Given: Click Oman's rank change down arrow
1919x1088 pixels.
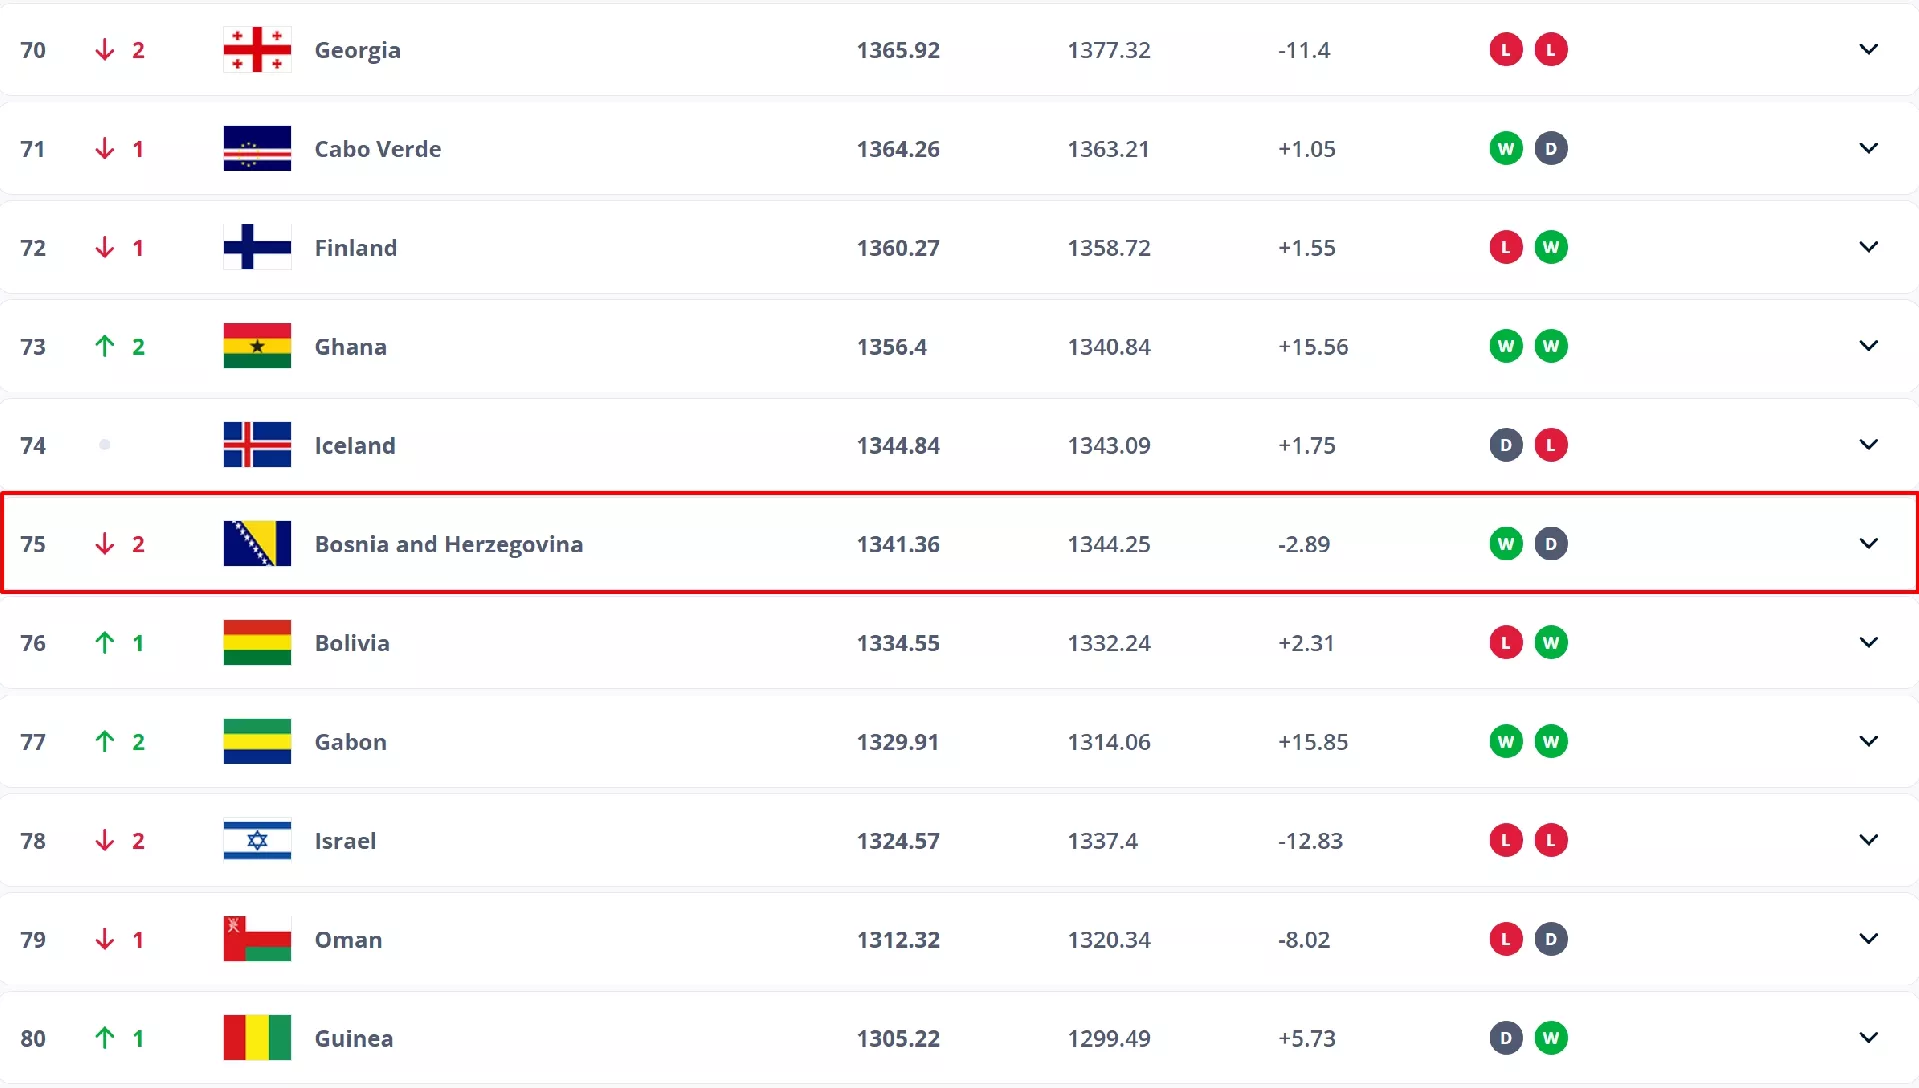Looking at the screenshot, I should point(105,939).
